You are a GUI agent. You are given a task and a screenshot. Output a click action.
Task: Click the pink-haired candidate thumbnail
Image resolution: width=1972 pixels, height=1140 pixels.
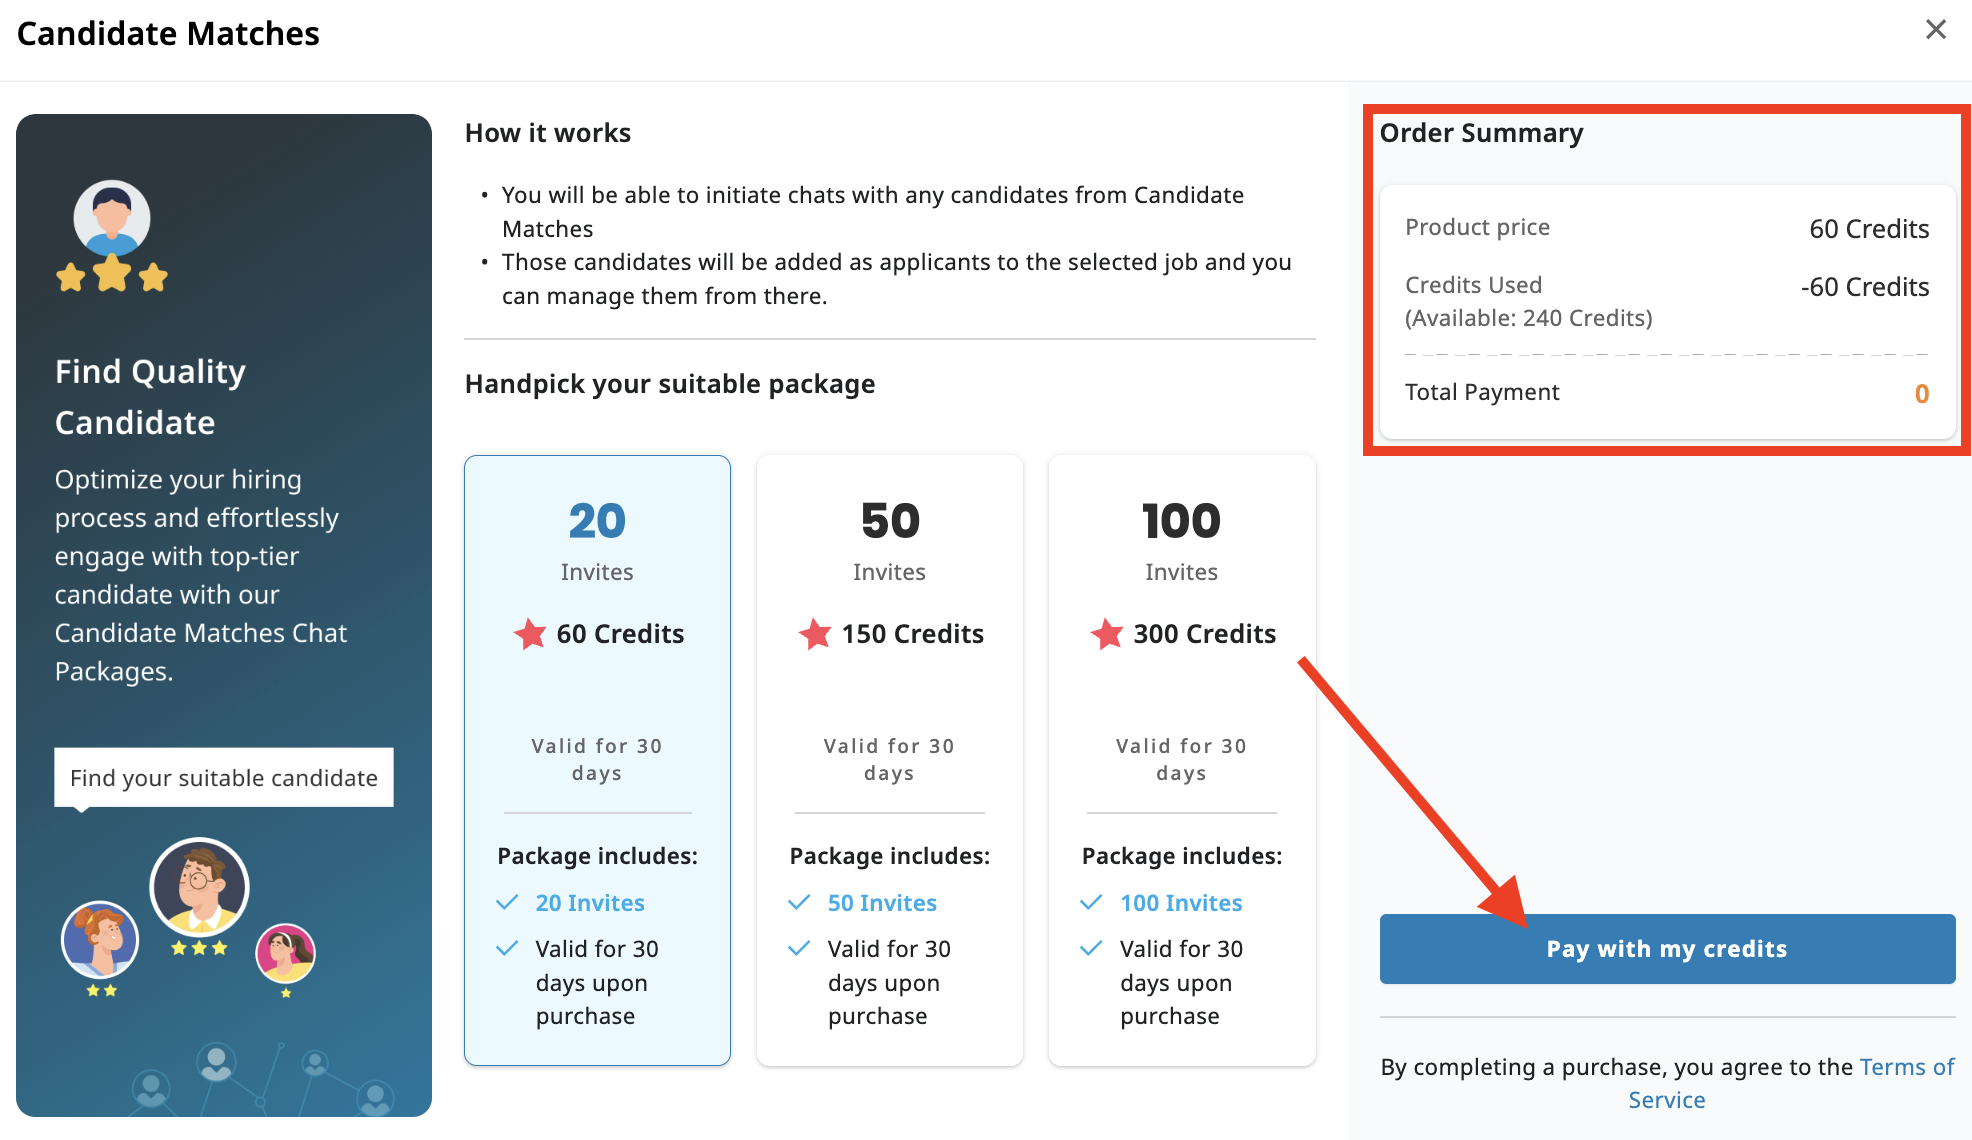(x=286, y=955)
